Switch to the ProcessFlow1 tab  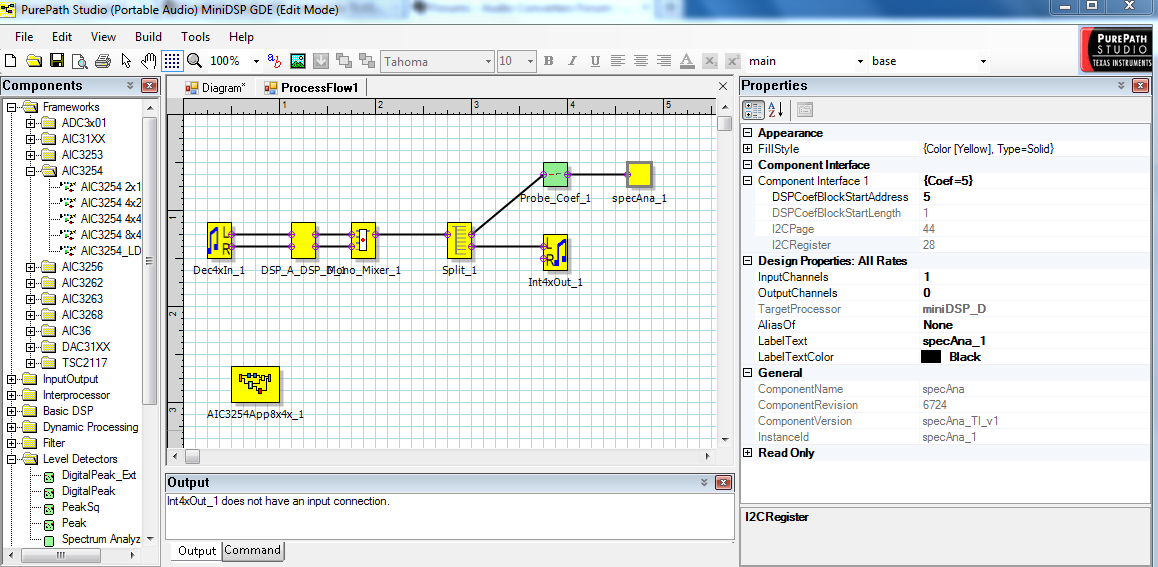(311, 88)
